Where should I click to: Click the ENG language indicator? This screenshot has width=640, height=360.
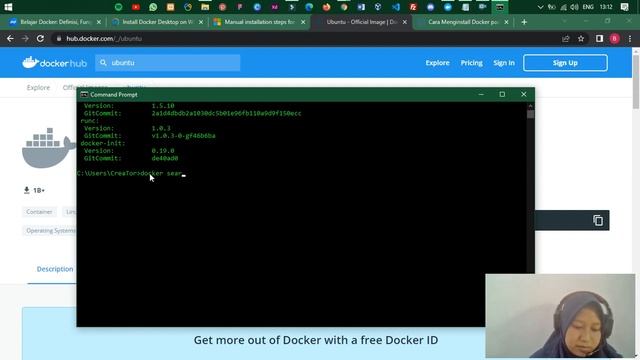pyautogui.click(x=588, y=7)
